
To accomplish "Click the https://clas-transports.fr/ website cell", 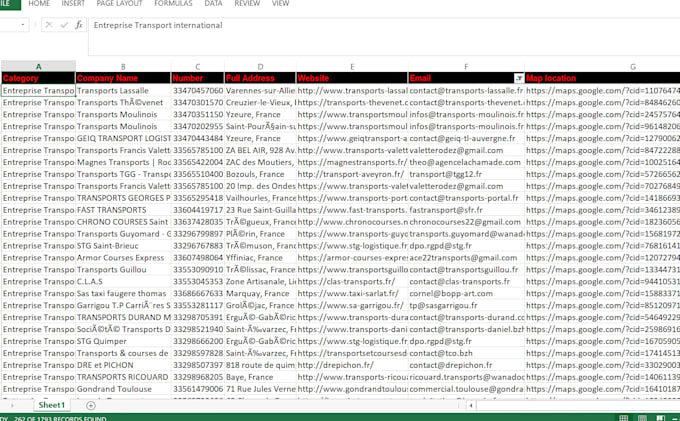I will (352, 281).
